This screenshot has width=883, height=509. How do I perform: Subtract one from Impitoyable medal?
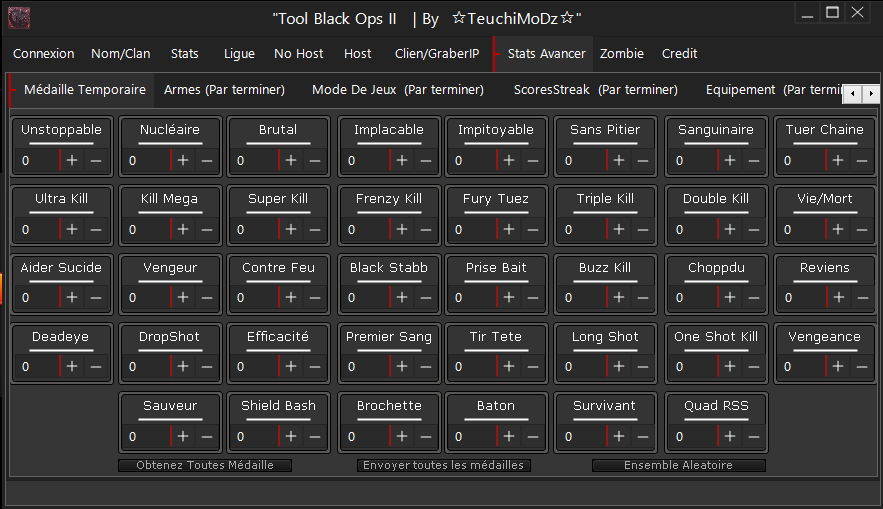[x=533, y=160]
